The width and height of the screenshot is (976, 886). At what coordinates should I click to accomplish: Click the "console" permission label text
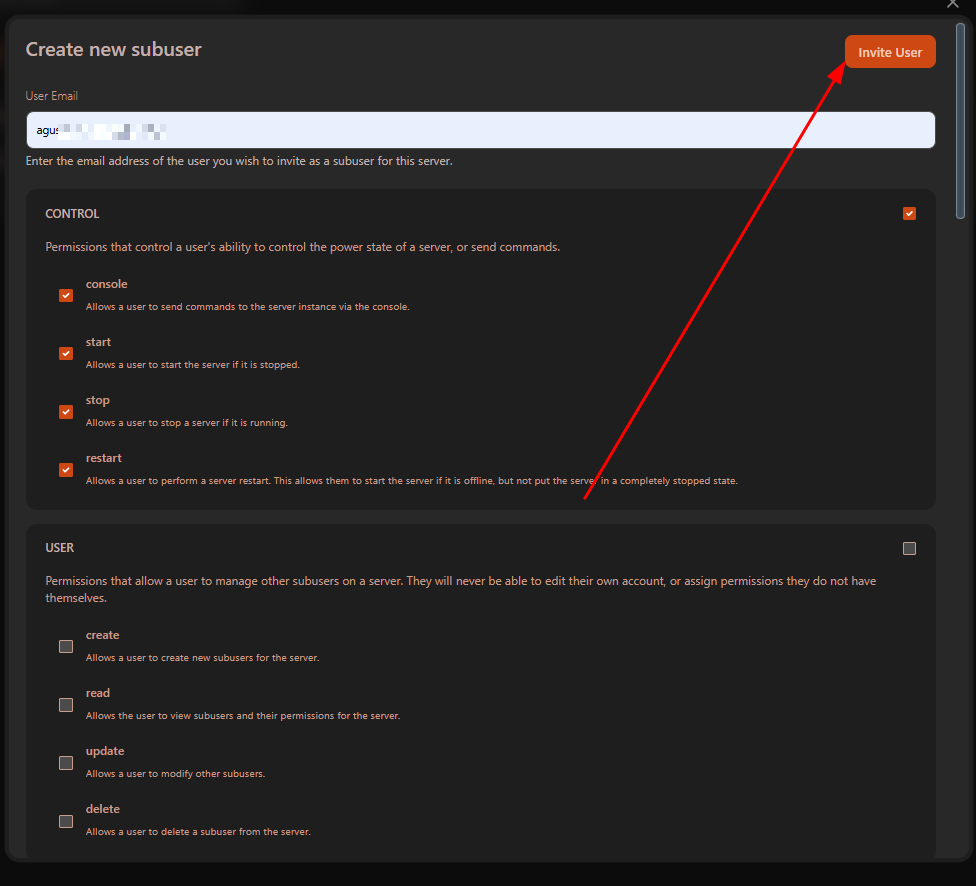tap(106, 284)
